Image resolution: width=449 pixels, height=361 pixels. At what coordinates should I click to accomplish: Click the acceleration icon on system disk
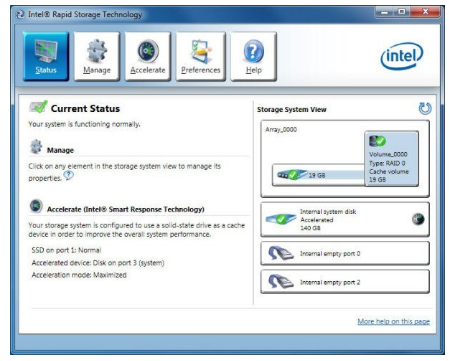418,219
